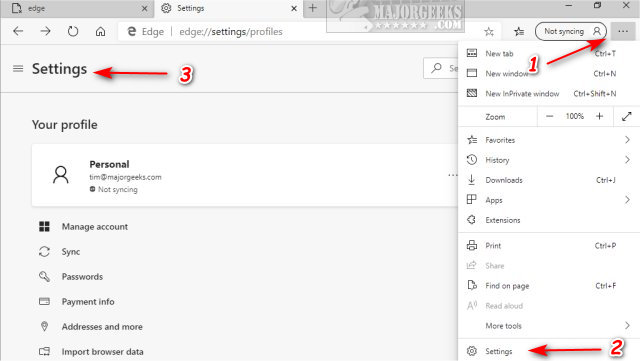640x361 pixels.
Task: Open the three-dot Settings and more menu
Action: tap(623, 31)
